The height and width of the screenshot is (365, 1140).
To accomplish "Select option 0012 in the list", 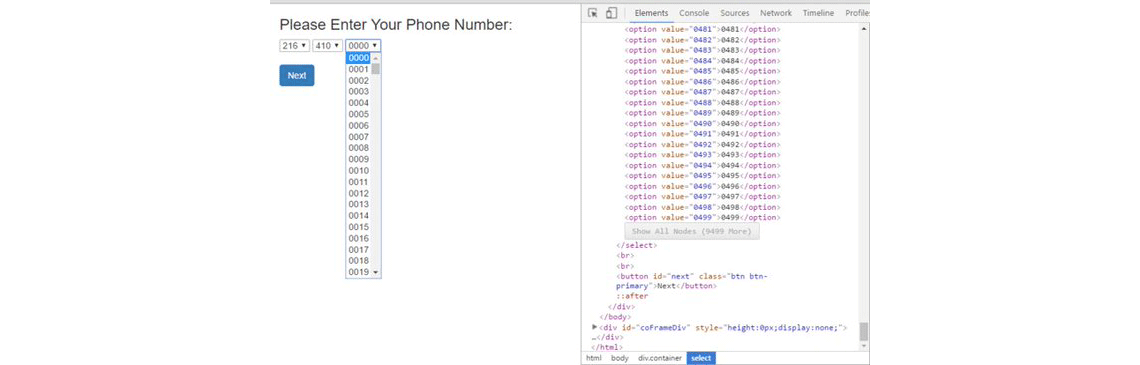I will 358,193.
